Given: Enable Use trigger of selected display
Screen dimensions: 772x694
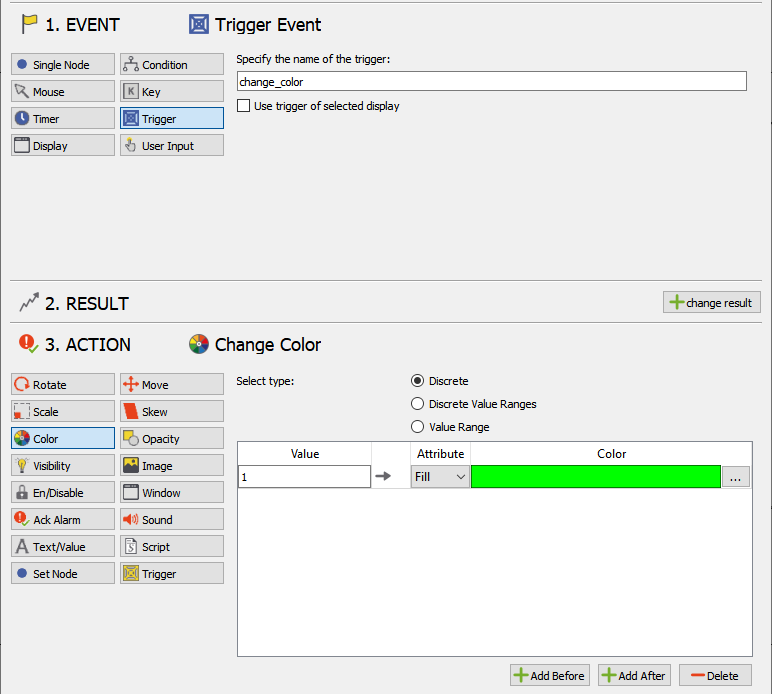Looking at the screenshot, I should click(244, 106).
